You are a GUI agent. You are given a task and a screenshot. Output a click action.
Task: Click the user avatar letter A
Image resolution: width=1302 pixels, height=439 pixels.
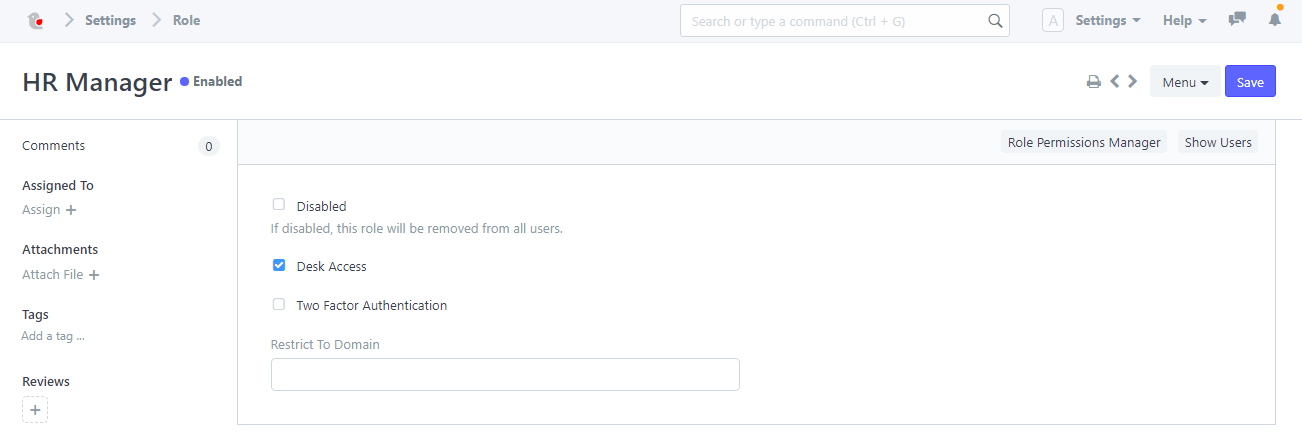point(1053,20)
